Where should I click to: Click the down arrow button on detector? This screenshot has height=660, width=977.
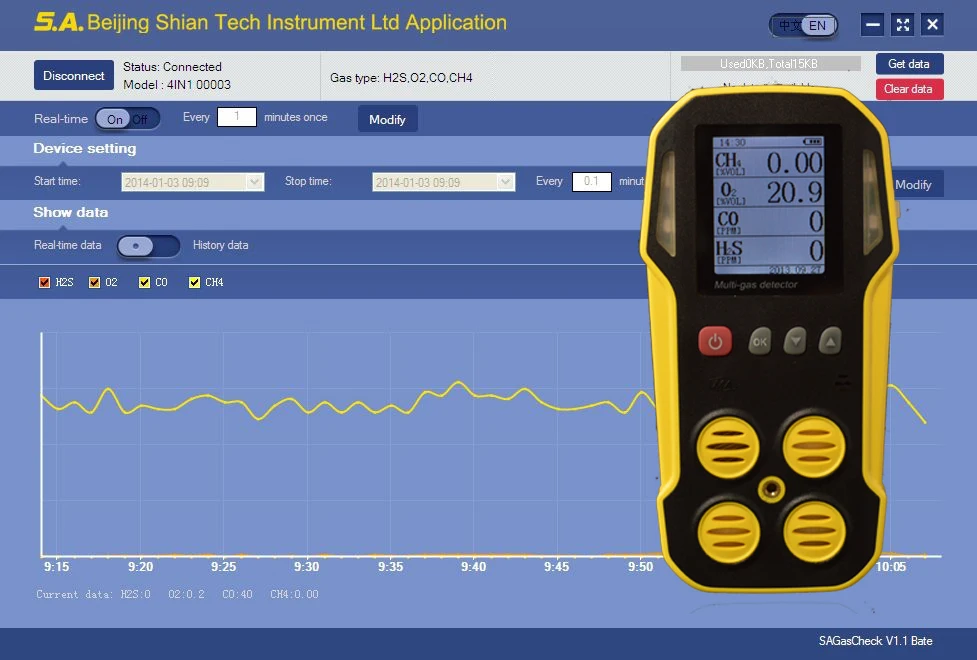[x=795, y=341]
